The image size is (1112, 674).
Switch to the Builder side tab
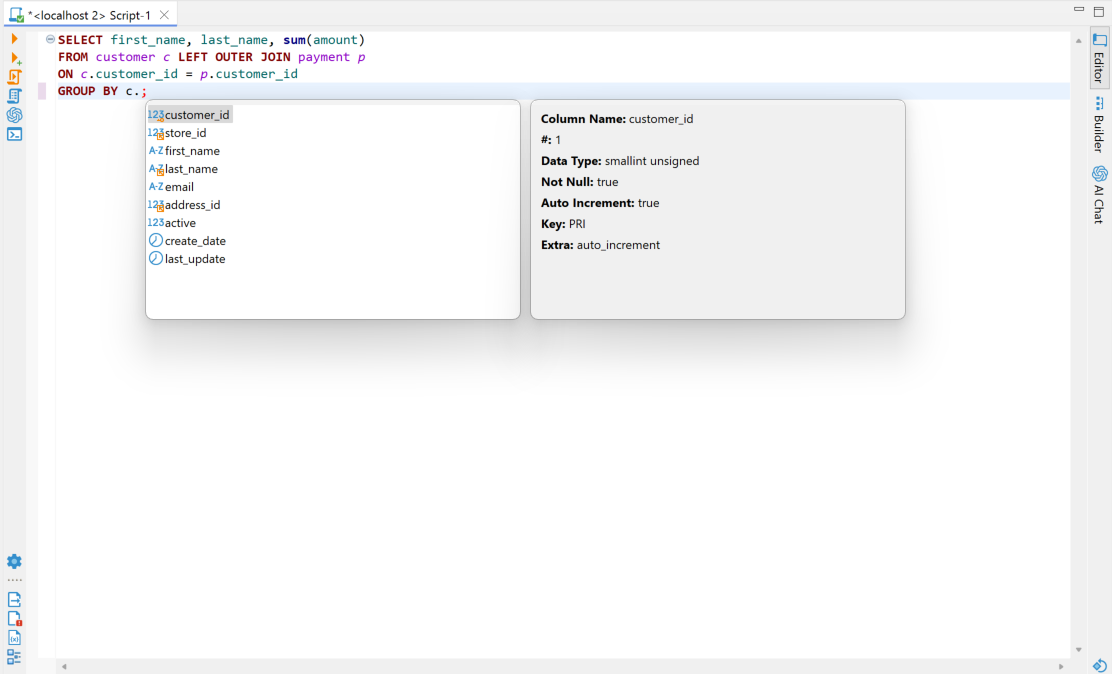[1099, 126]
